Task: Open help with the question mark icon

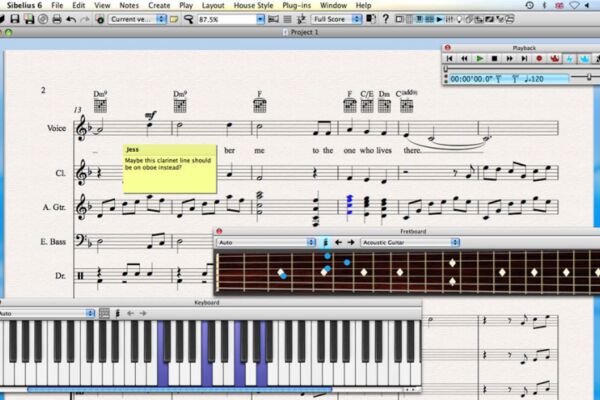Action: click(385, 19)
